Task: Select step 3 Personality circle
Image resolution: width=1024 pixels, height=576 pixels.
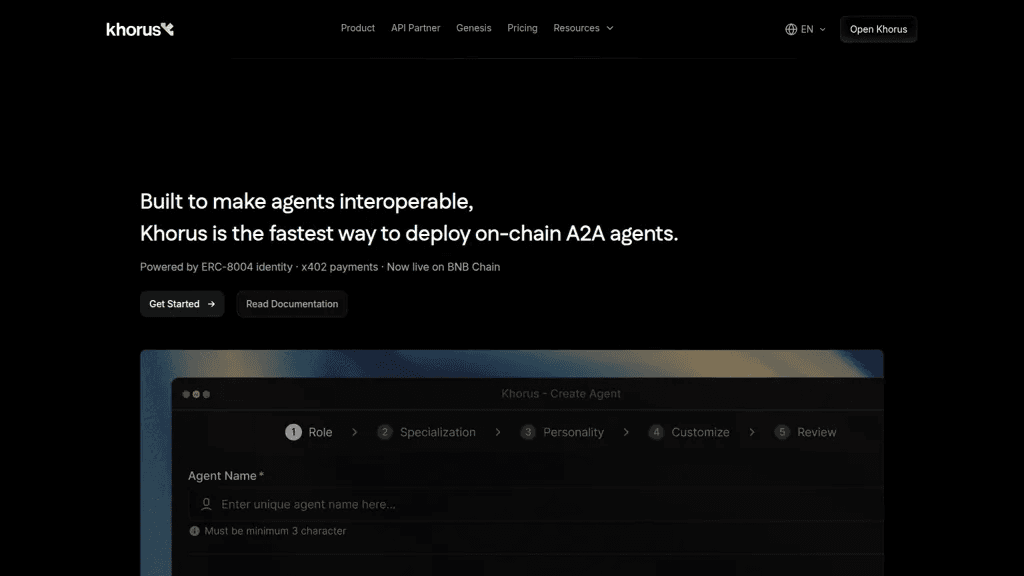Action: [x=528, y=432]
